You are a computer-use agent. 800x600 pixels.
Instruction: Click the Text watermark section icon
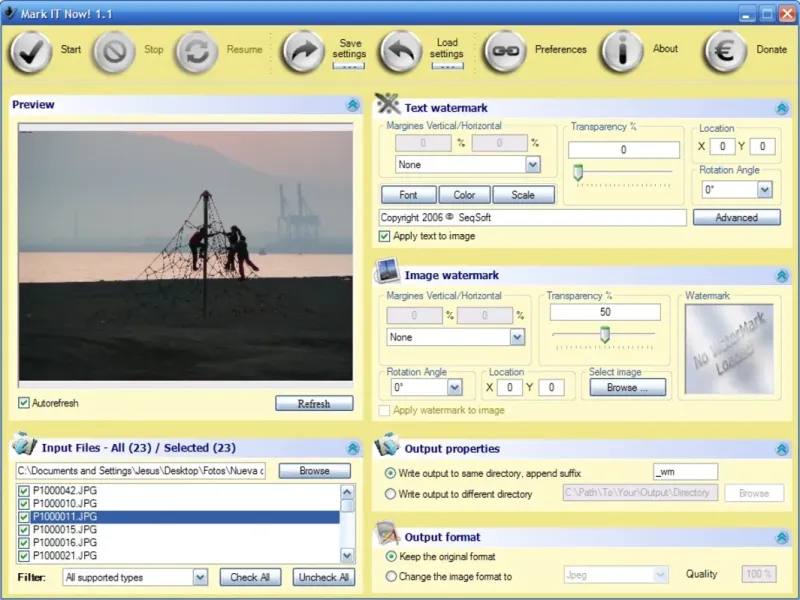coord(388,104)
